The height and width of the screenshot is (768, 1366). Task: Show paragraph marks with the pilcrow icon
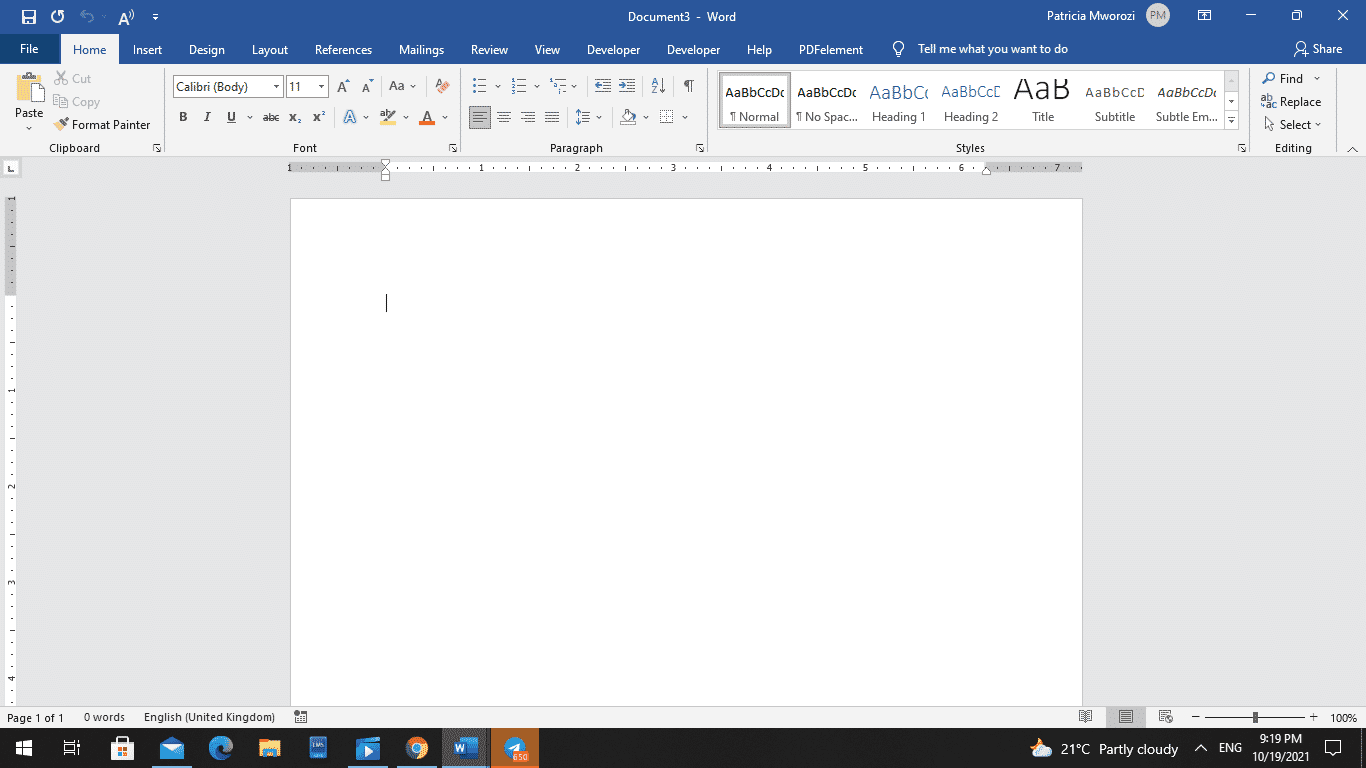687,87
